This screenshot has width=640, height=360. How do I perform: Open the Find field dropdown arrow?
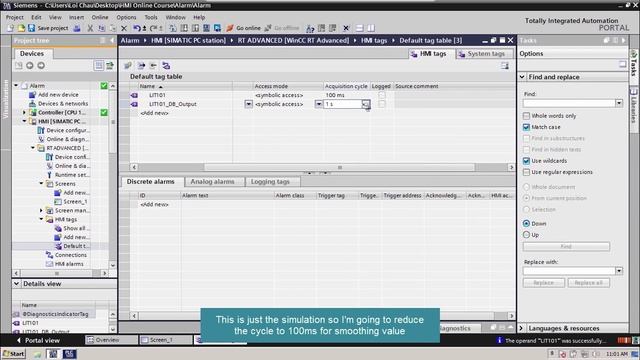619,103
